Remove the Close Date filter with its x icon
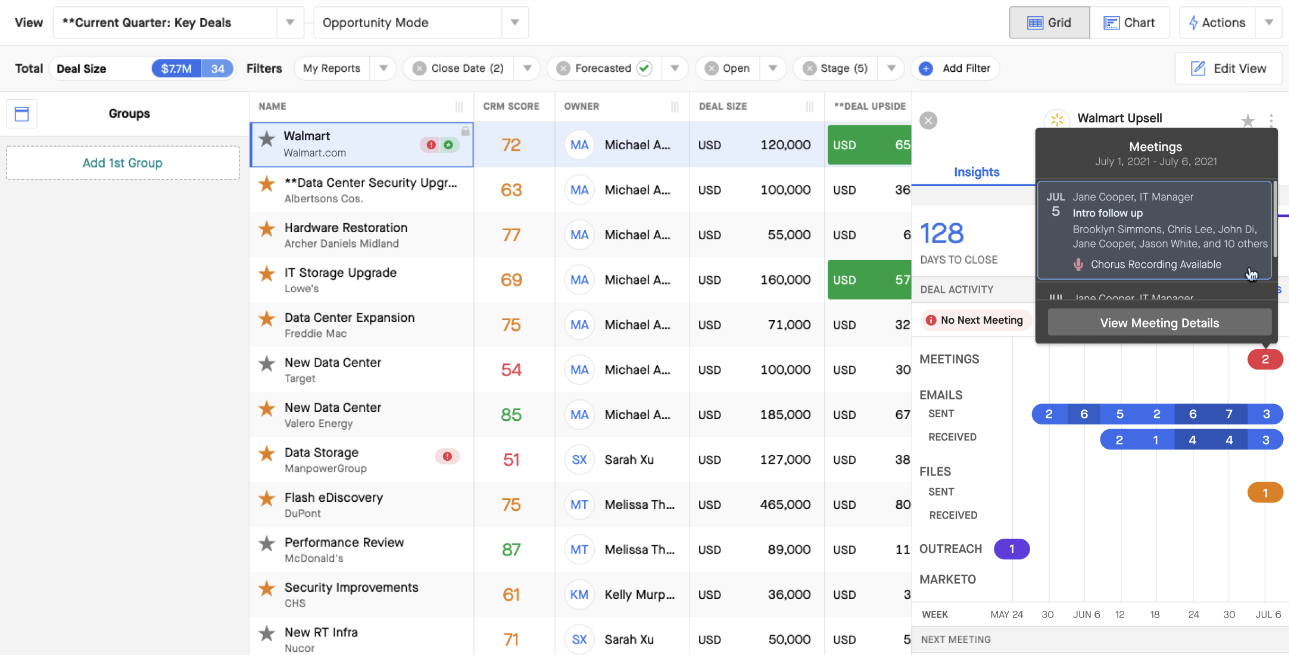 pos(419,68)
